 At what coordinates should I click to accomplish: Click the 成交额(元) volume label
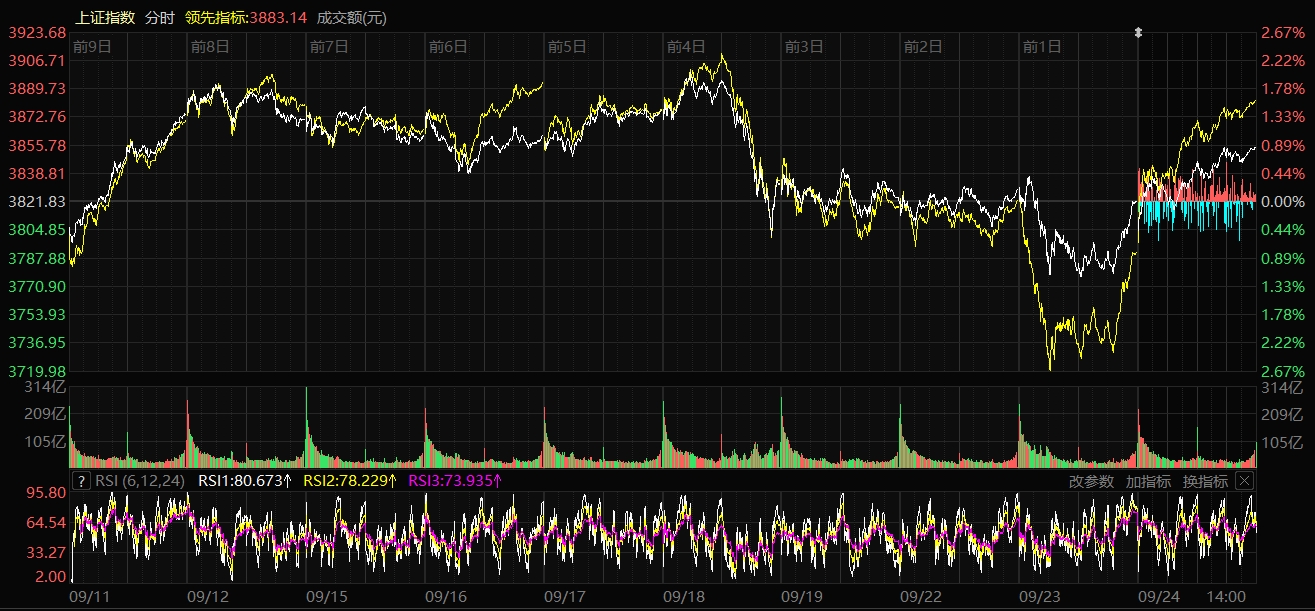tap(351, 17)
